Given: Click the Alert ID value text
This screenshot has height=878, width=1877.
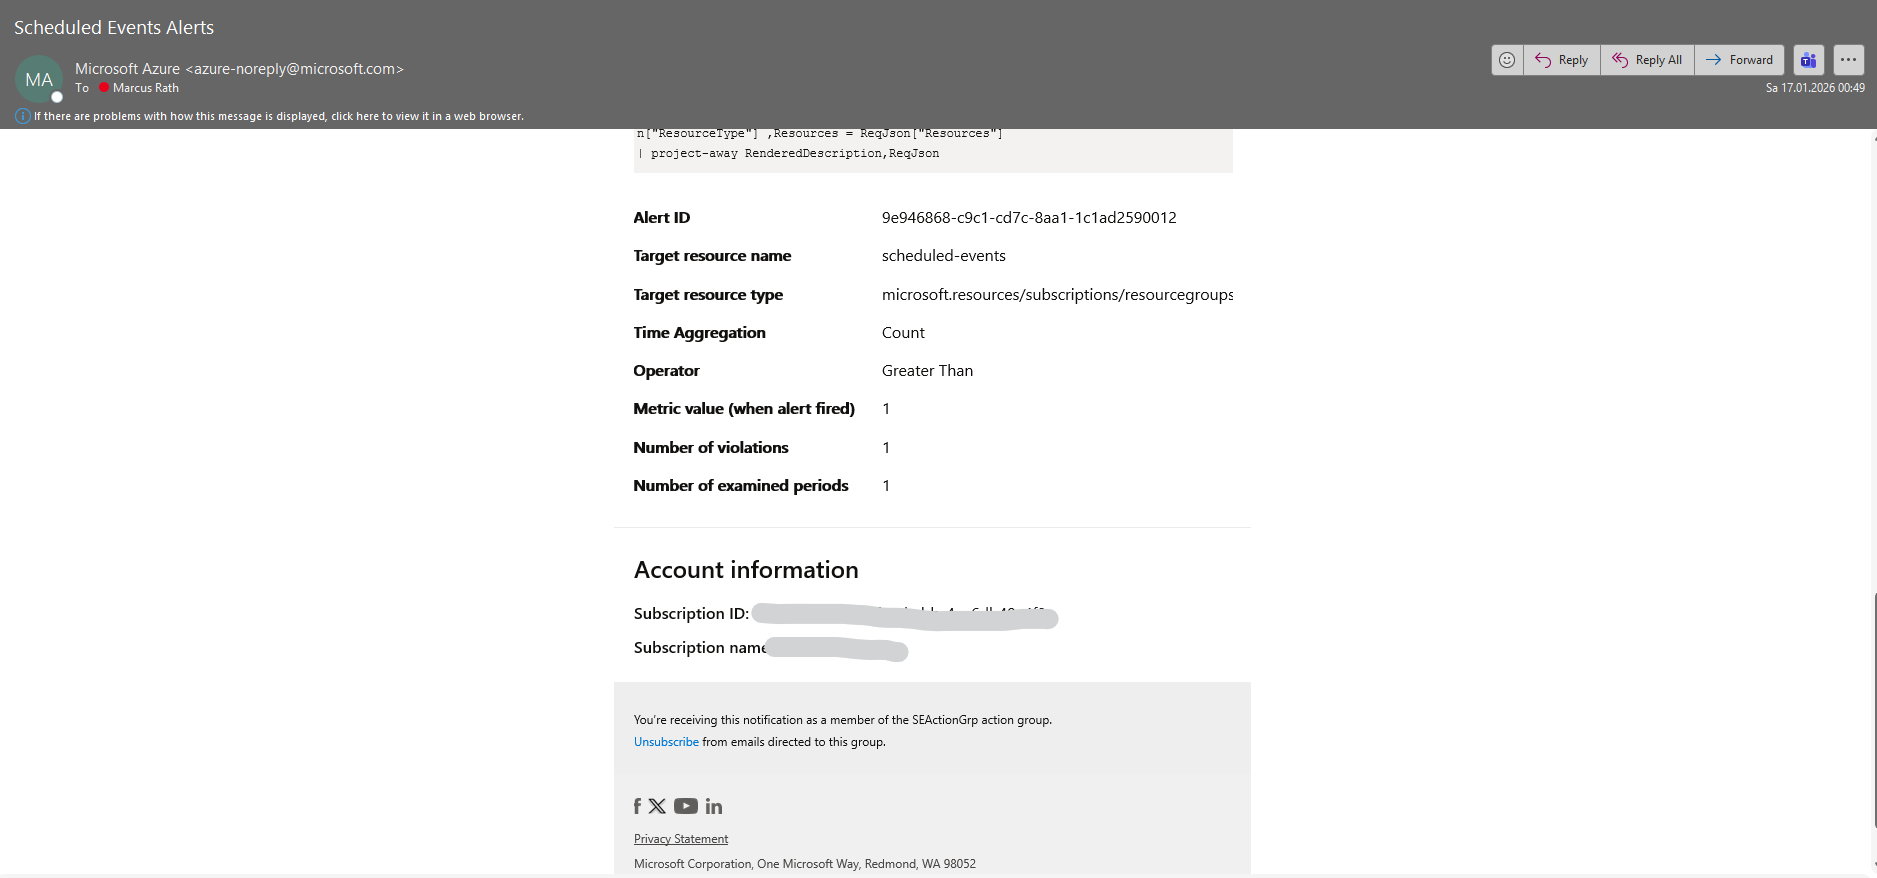Looking at the screenshot, I should click(1029, 218).
